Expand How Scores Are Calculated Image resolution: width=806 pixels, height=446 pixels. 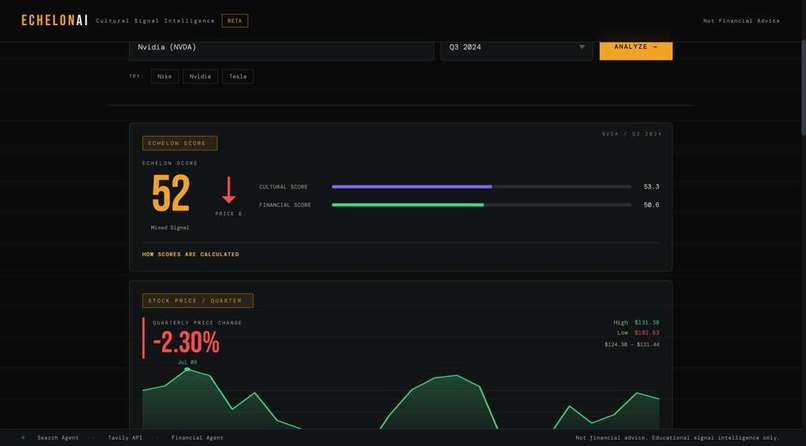tap(191, 254)
